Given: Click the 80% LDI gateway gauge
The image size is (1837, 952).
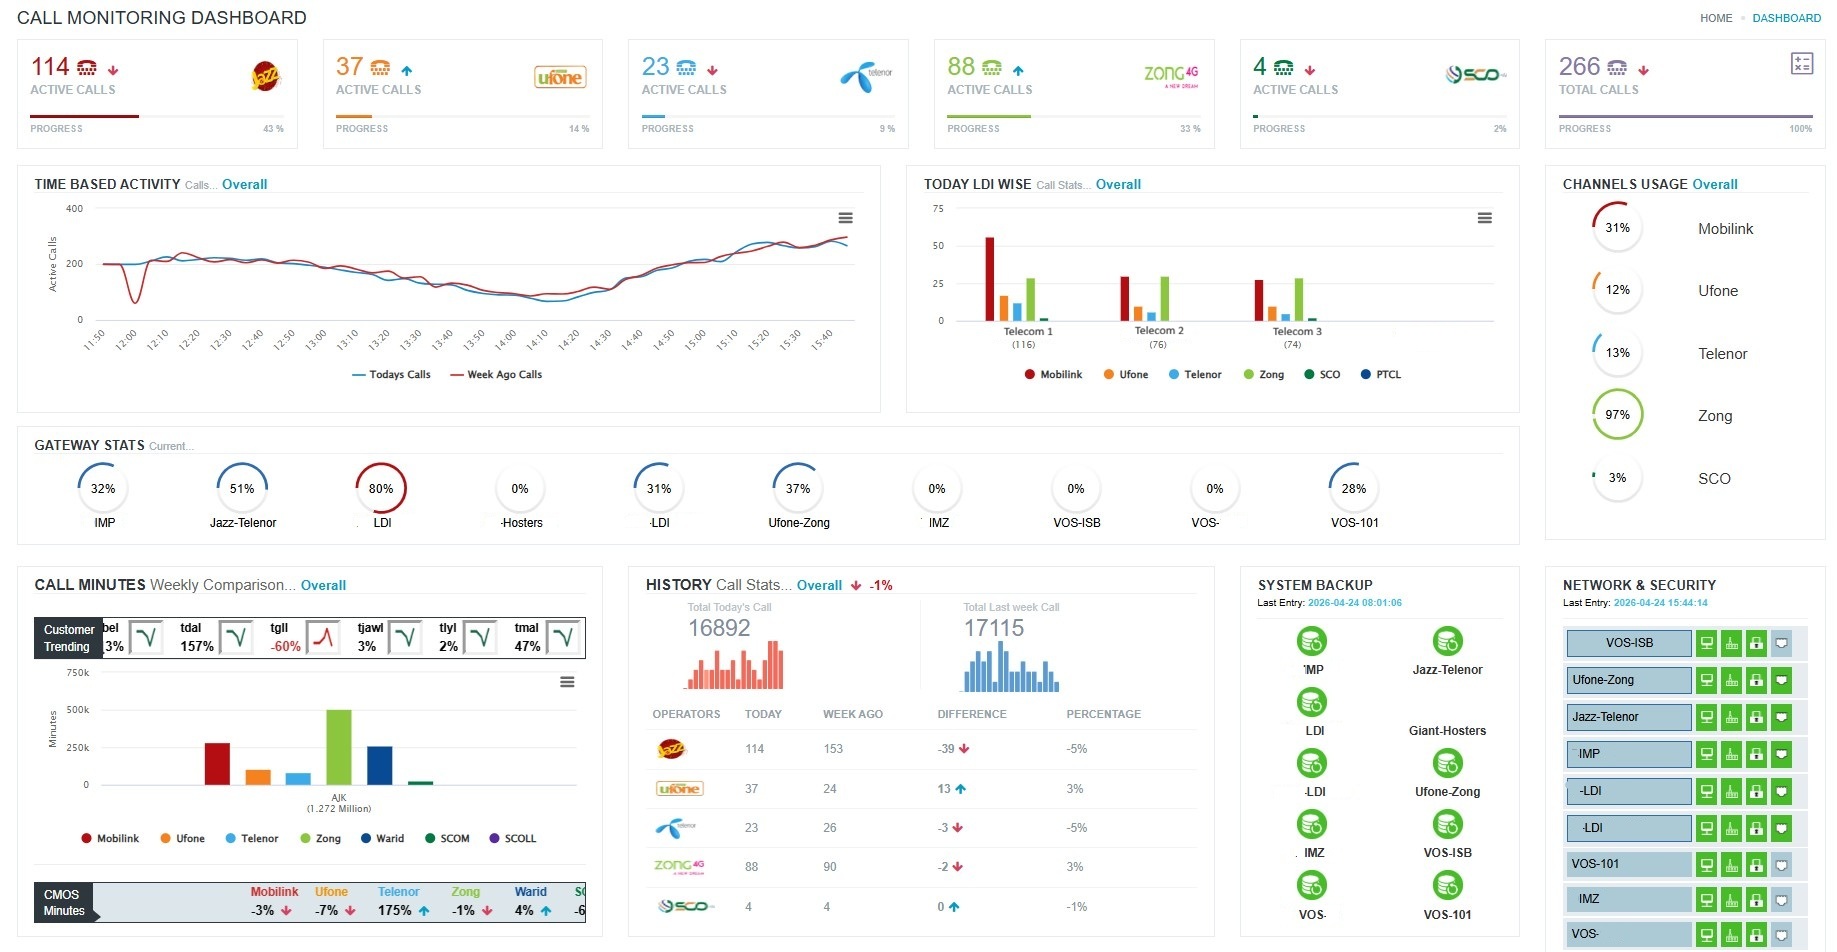Looking at the screenshot, I should pos(381,489).
